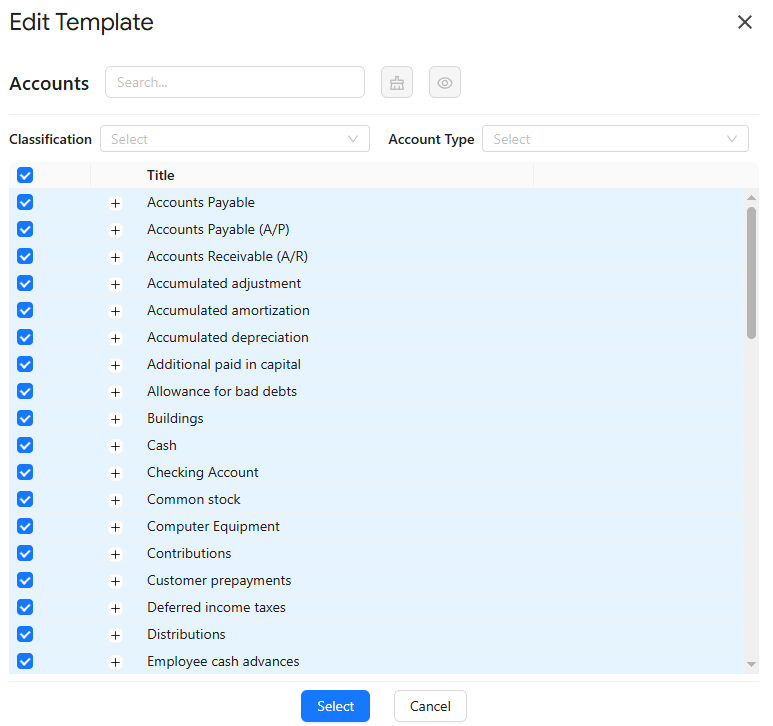Uncheck the Additional paid in capital checkbox
Screen dimensions: 773x726
tap(25, 364)
